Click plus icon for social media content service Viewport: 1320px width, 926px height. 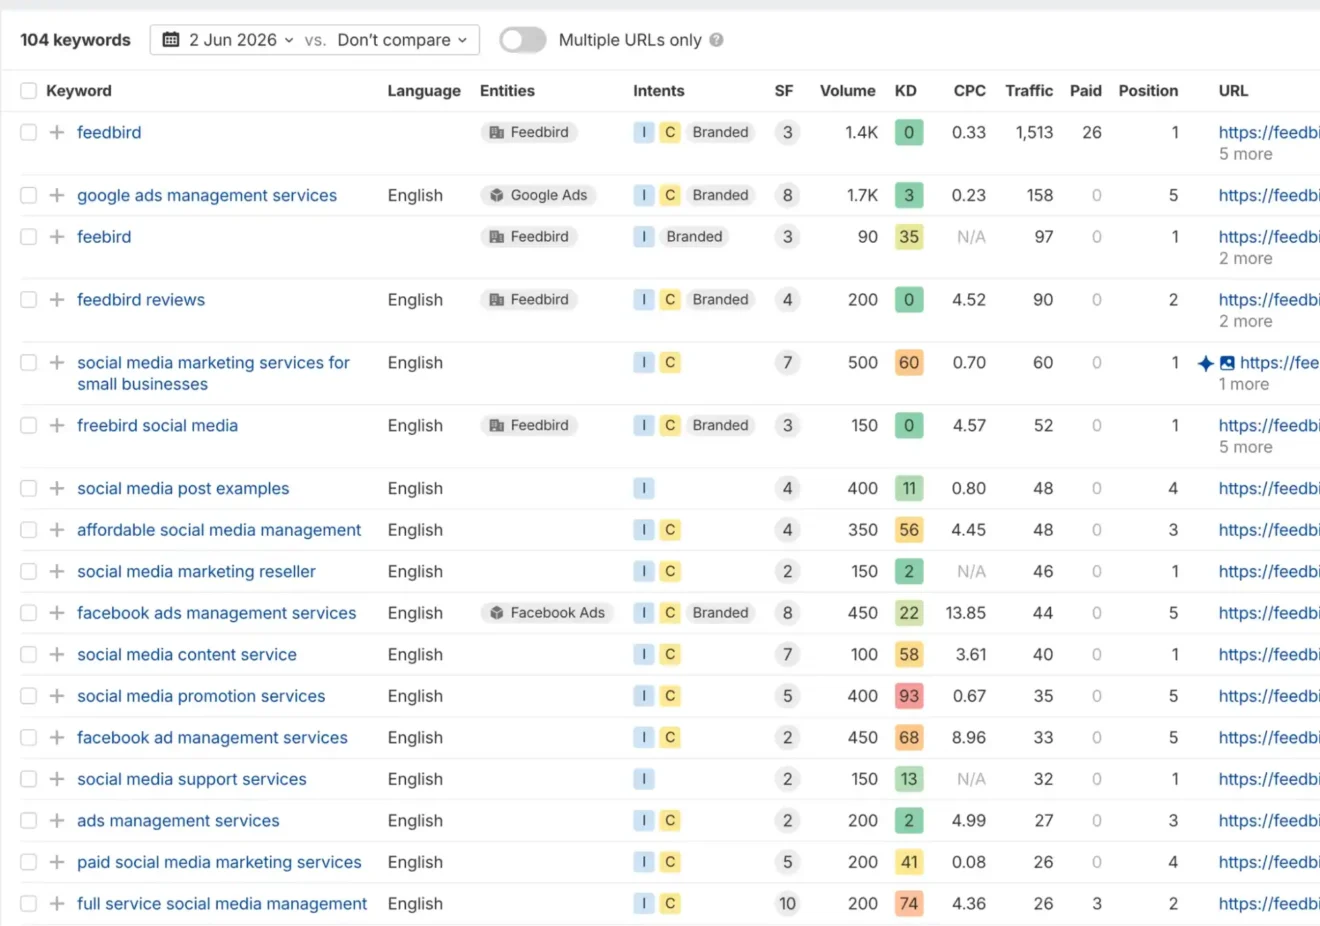pos(57,655)
